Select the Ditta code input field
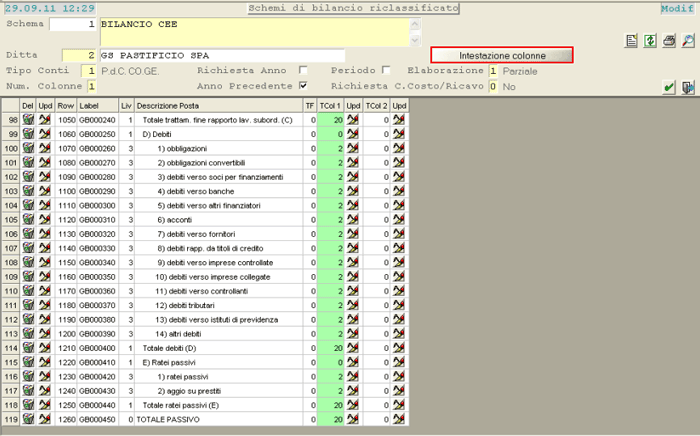700x436 pixels. [79, 55]
